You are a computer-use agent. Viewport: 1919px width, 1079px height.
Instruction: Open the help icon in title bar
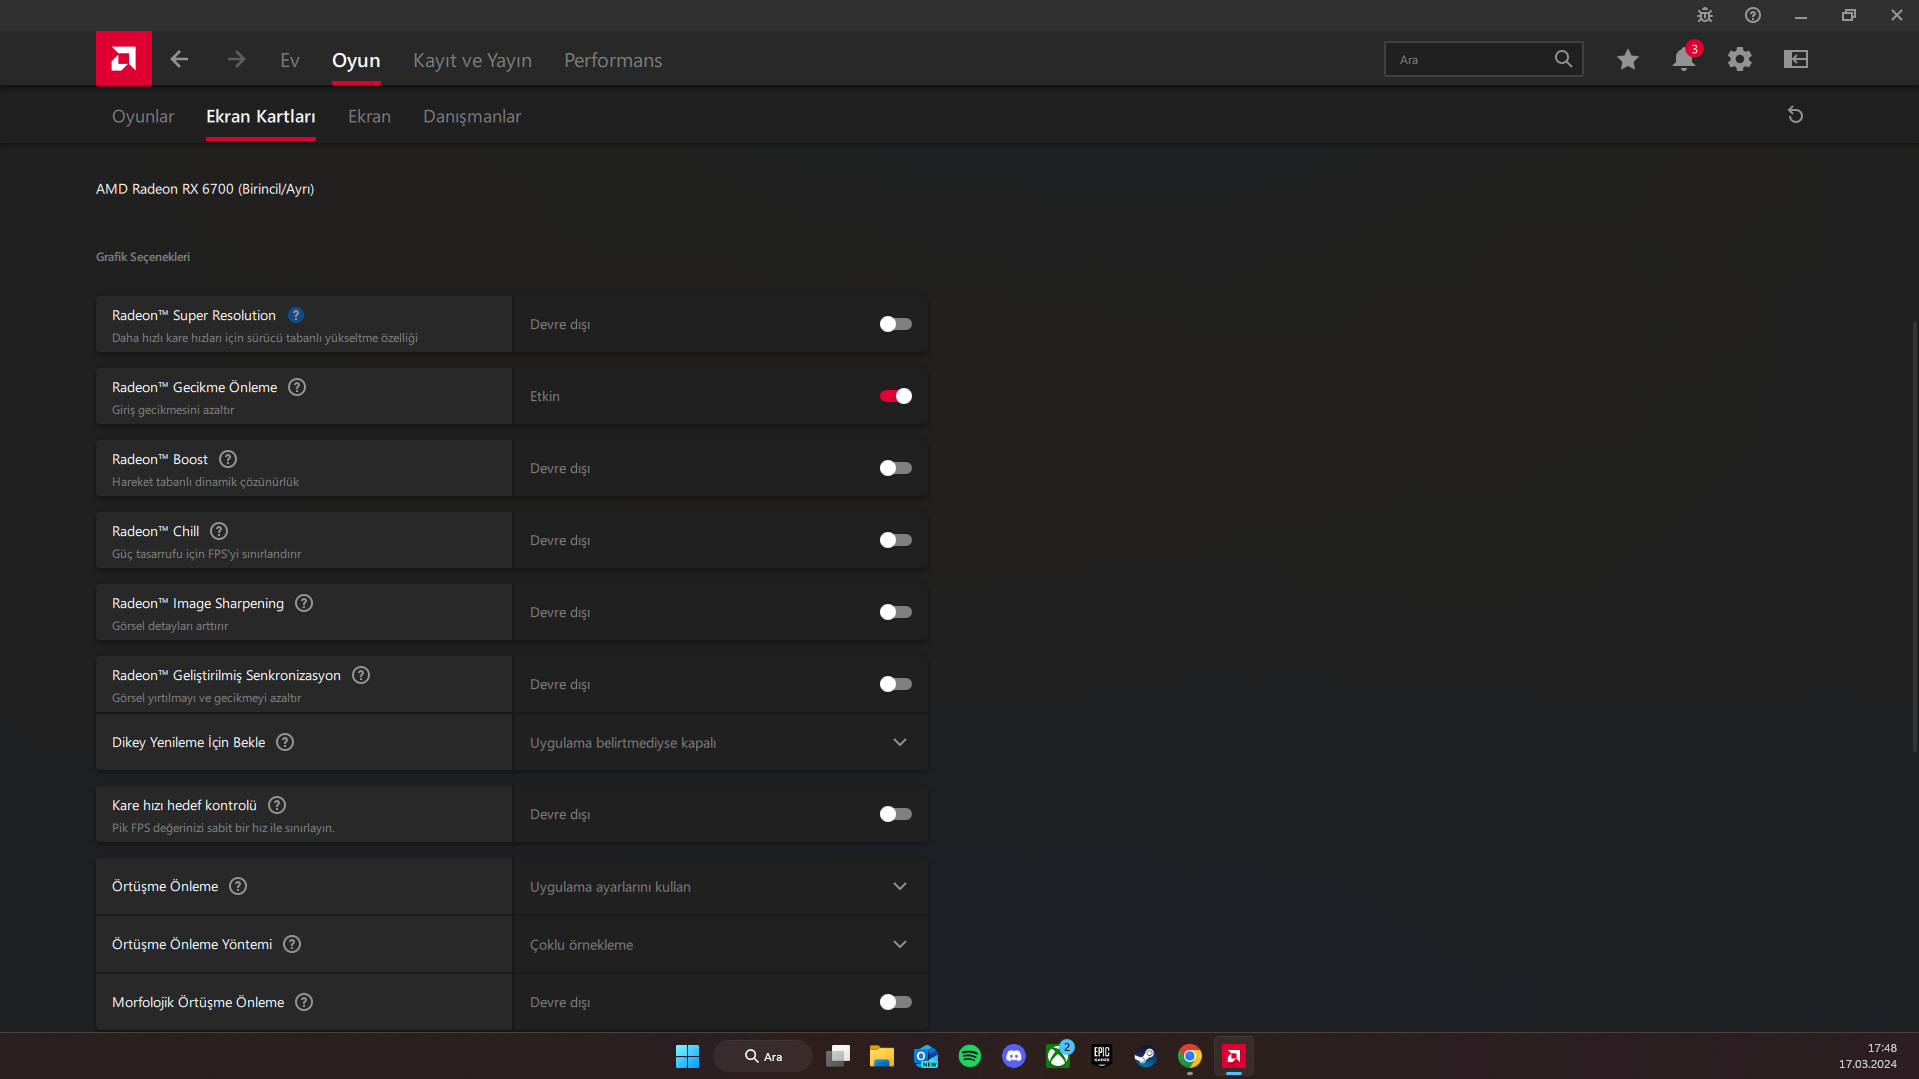pos(1753,15)
